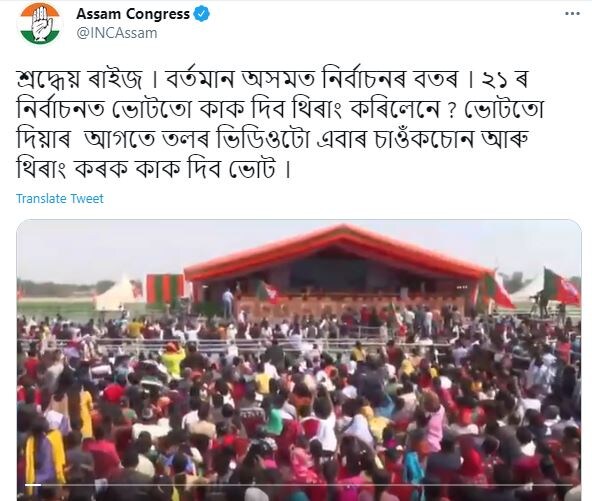Play the embedded rally video
Screen dimensions: 592x501
pyautogui.click(x=299, y=360)
